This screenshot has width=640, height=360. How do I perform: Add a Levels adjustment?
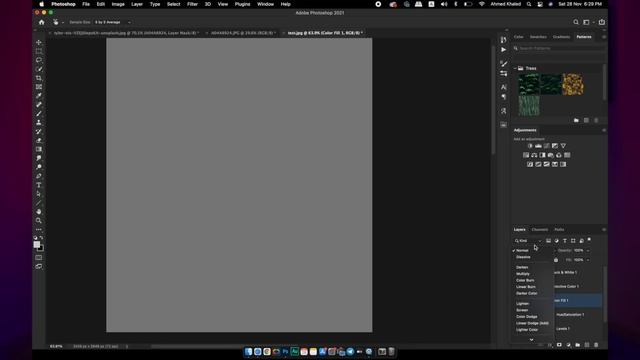click(538, 146)
